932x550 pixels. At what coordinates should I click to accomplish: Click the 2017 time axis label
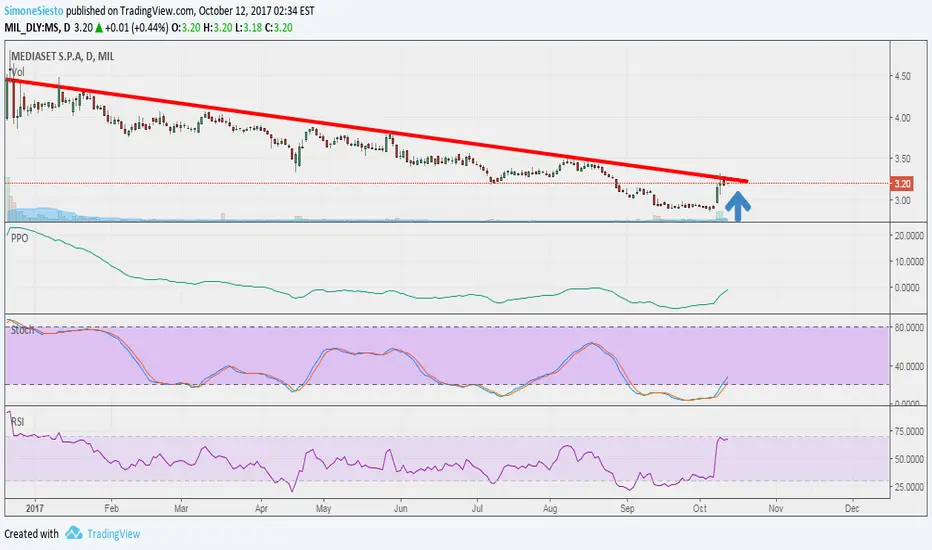35,508
